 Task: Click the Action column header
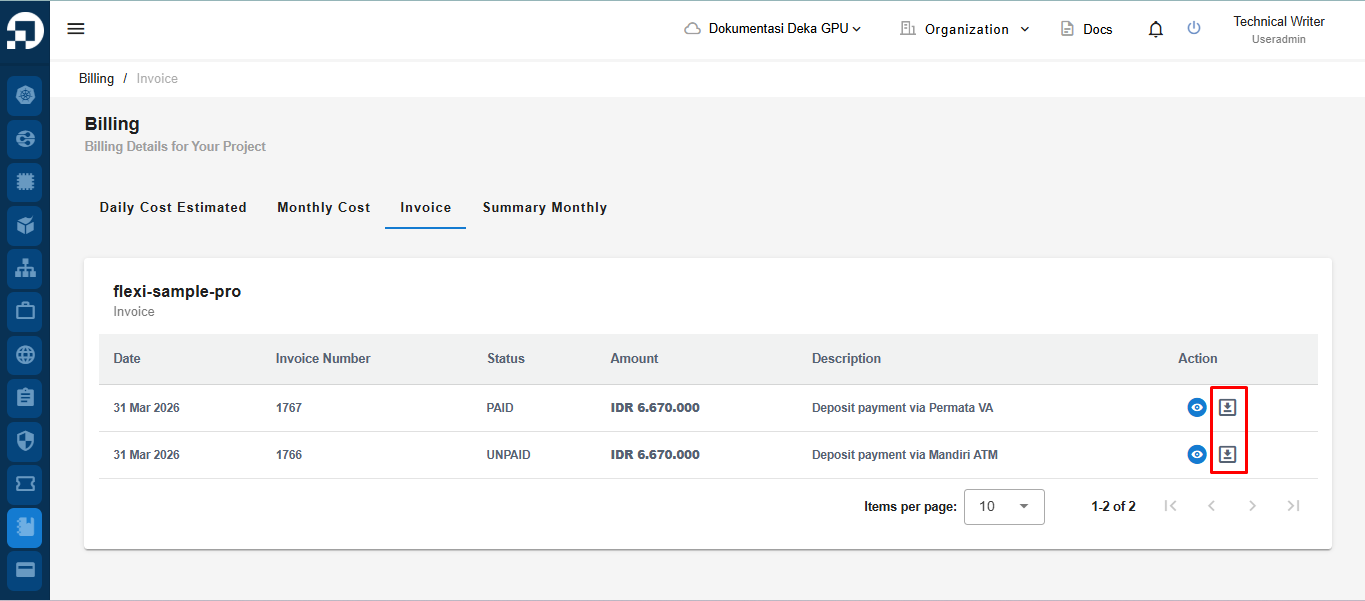(x=1198, y=358)
